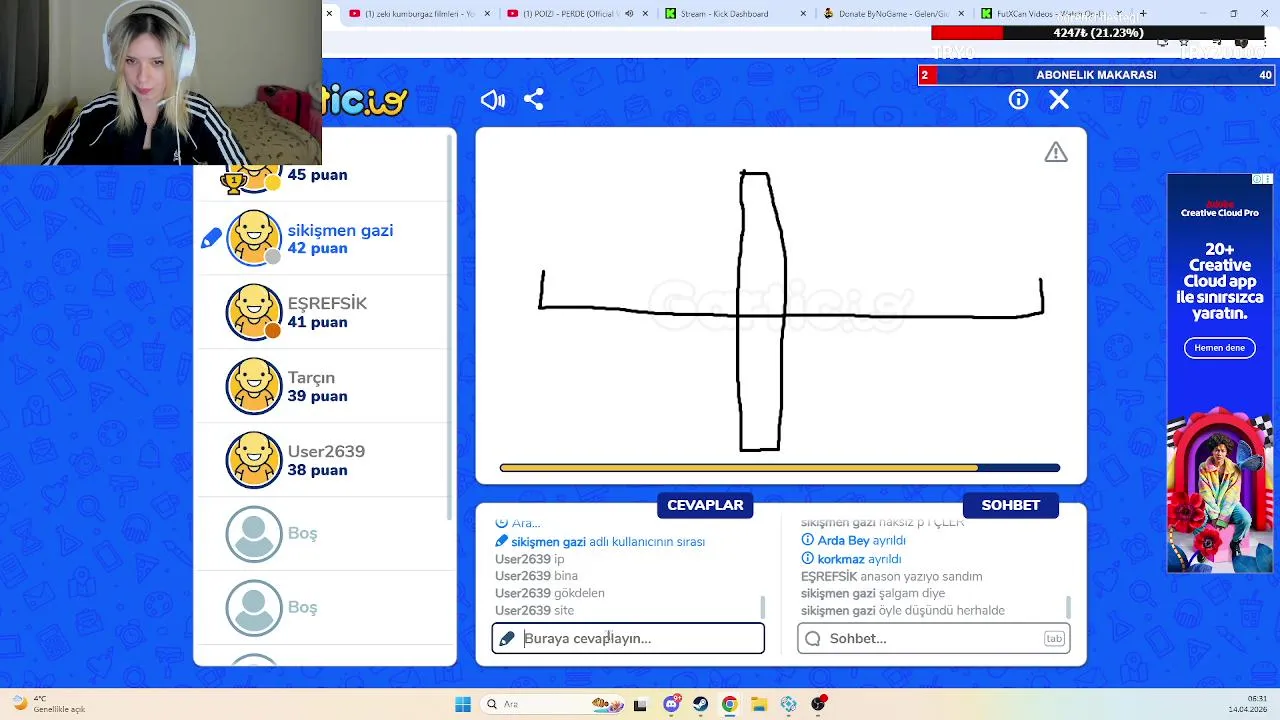The image size is (1280, 720).
Task: Select the SOHBET tab
Action: pos(1010,505)
